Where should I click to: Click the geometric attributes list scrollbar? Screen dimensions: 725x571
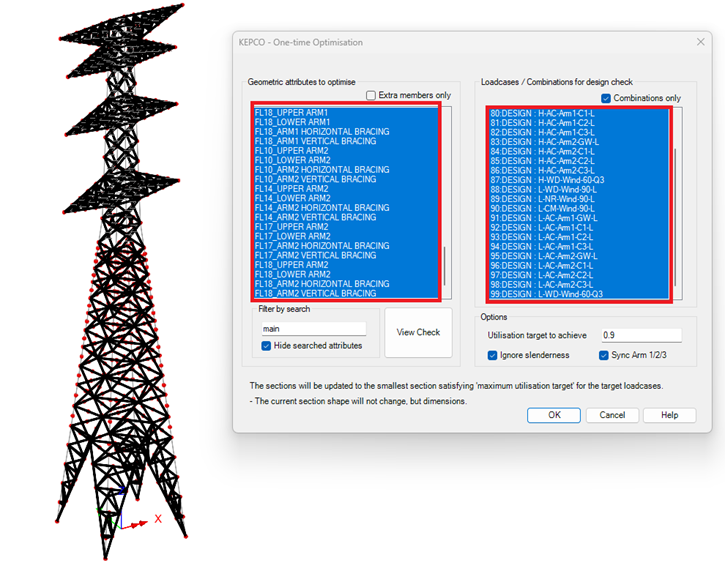pos(447,266)
